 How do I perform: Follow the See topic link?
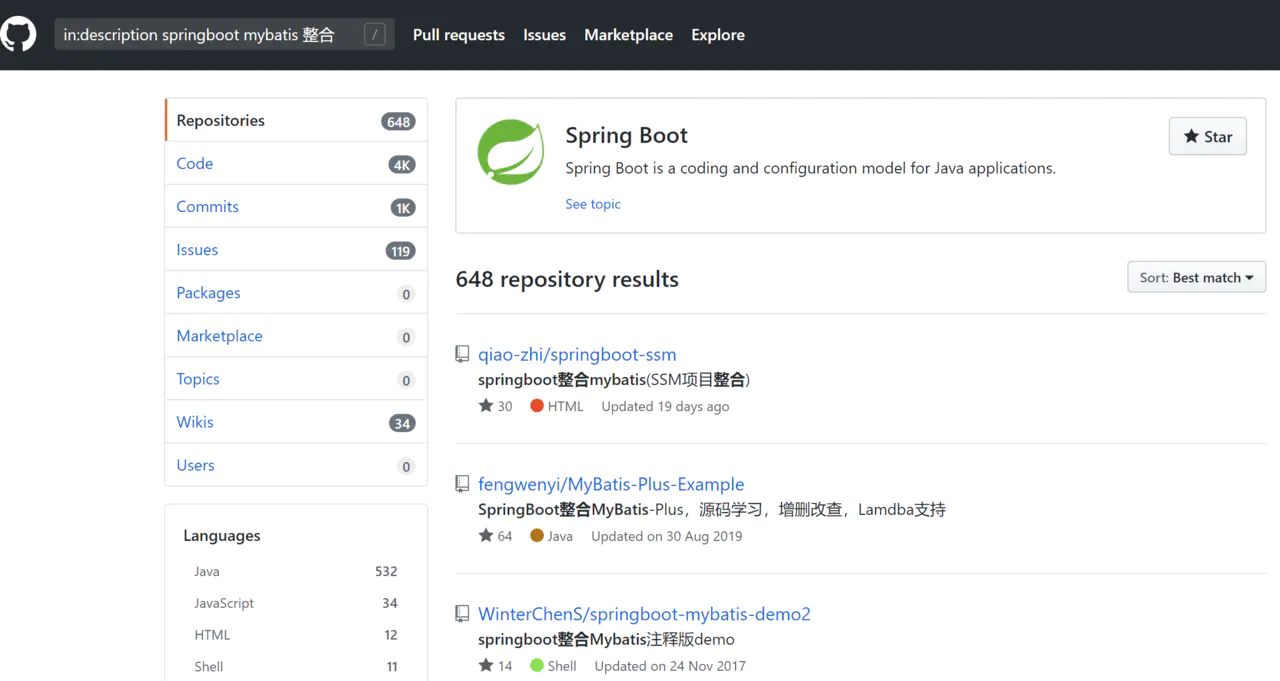pyautogui.click(x=592, y=204)
